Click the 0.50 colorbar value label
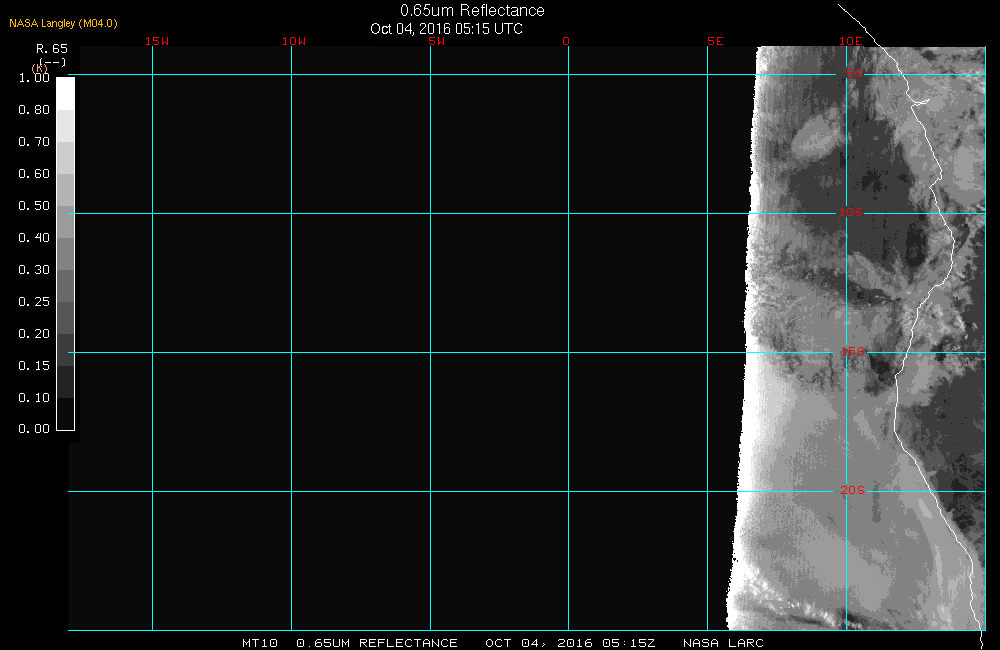Image resolution: width=1000 pixels, height=650 pixels. (x=34, y=206)
